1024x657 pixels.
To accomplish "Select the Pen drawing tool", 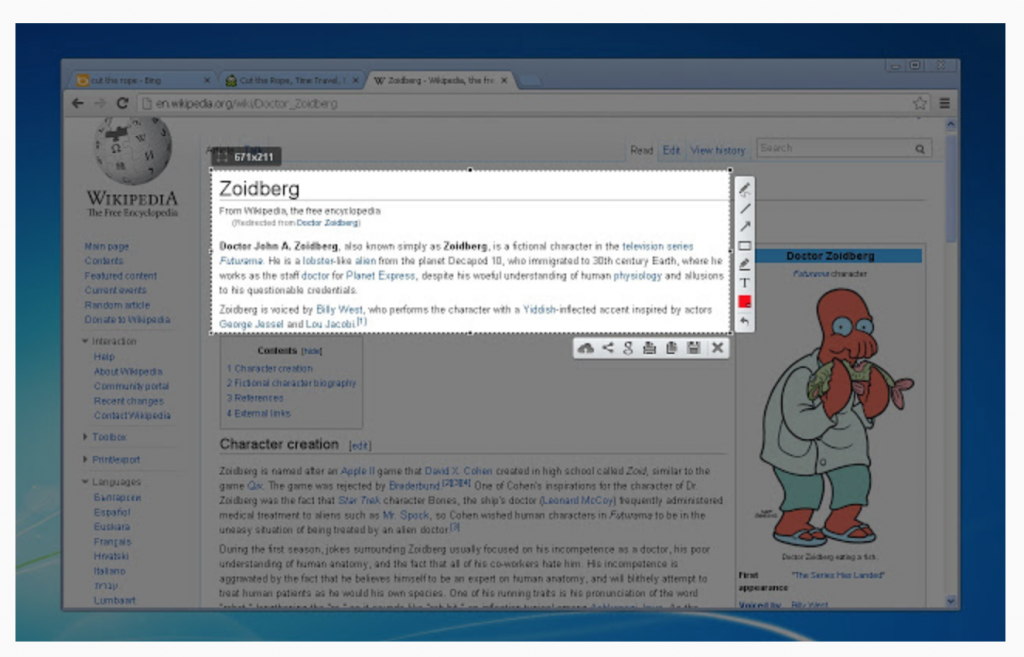I will tap(745, 190).
